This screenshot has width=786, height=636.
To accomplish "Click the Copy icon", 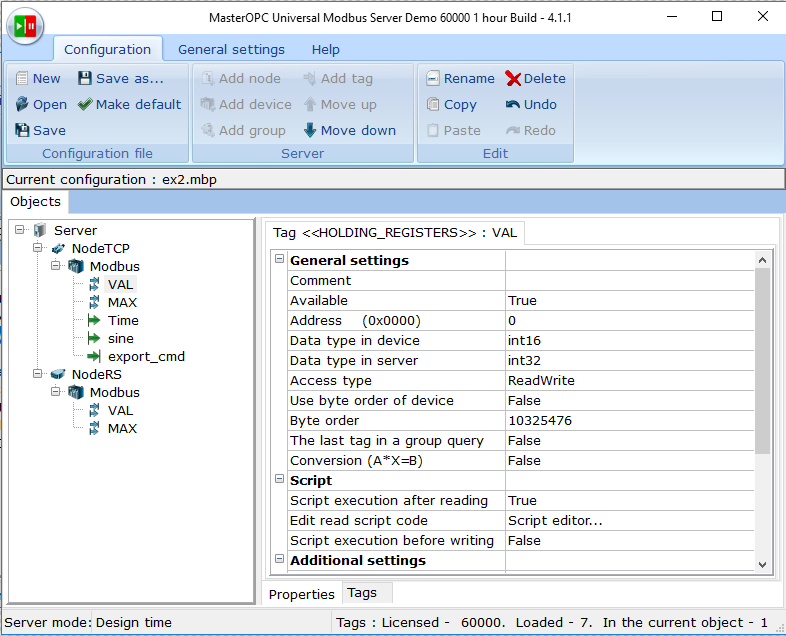I will click(433, 104).
